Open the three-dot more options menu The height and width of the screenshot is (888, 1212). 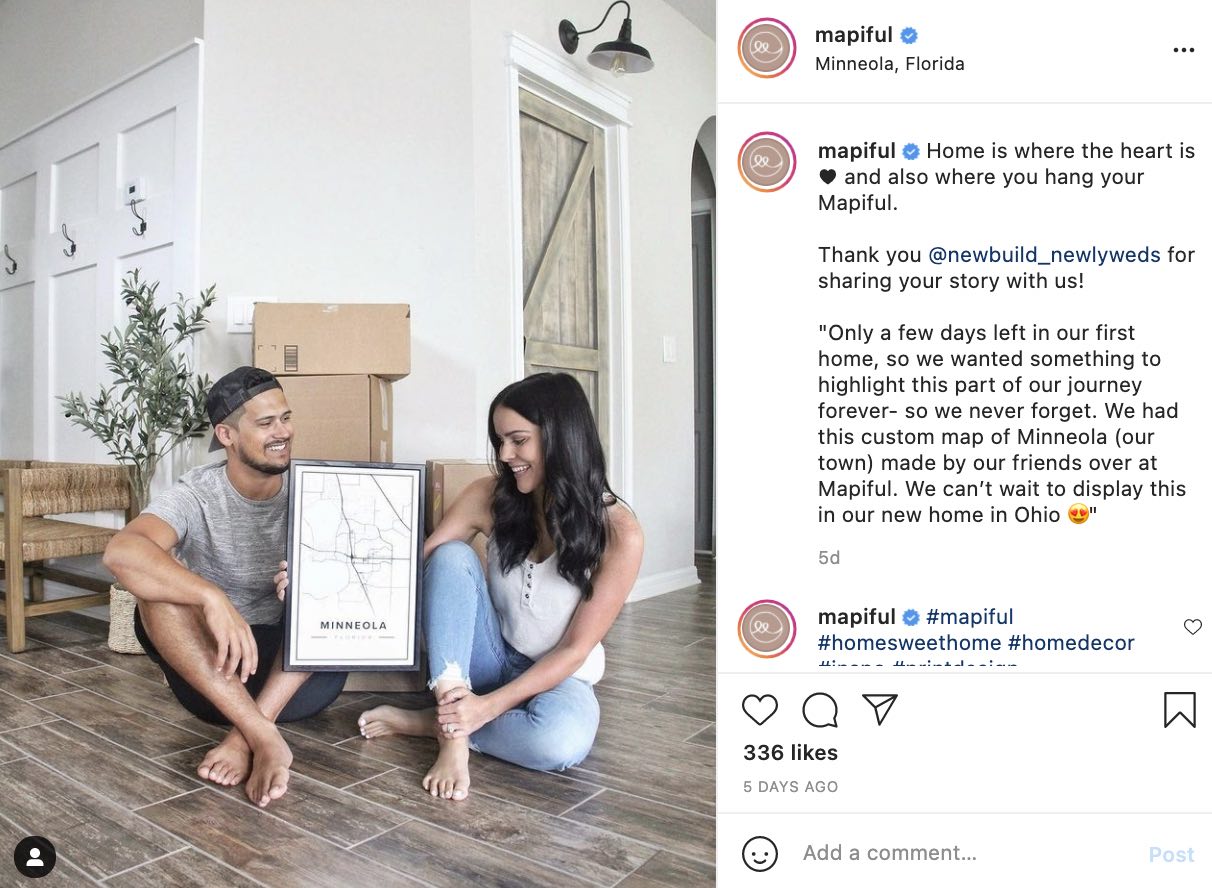(1184, 51)
